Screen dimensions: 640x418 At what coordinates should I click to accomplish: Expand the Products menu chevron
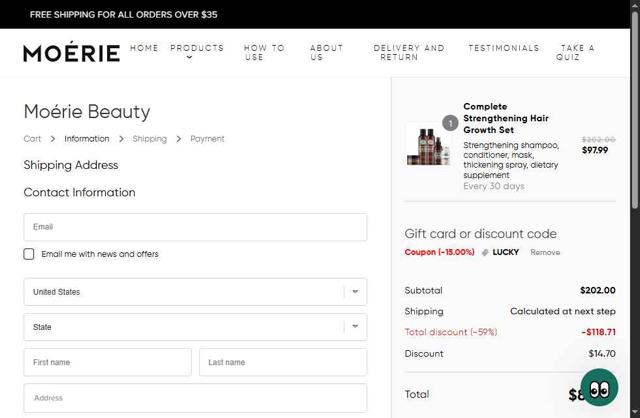click(189, 58)
